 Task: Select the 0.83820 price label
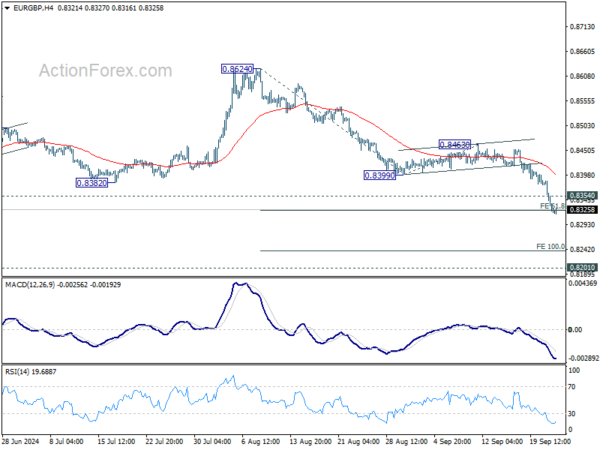92,183
